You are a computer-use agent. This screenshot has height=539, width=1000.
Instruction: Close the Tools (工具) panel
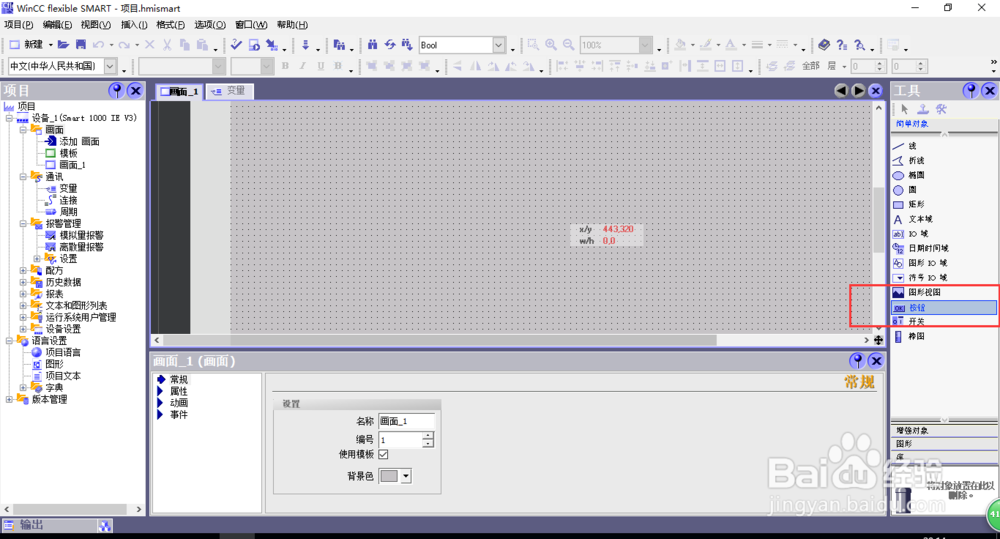coord(990,91)
